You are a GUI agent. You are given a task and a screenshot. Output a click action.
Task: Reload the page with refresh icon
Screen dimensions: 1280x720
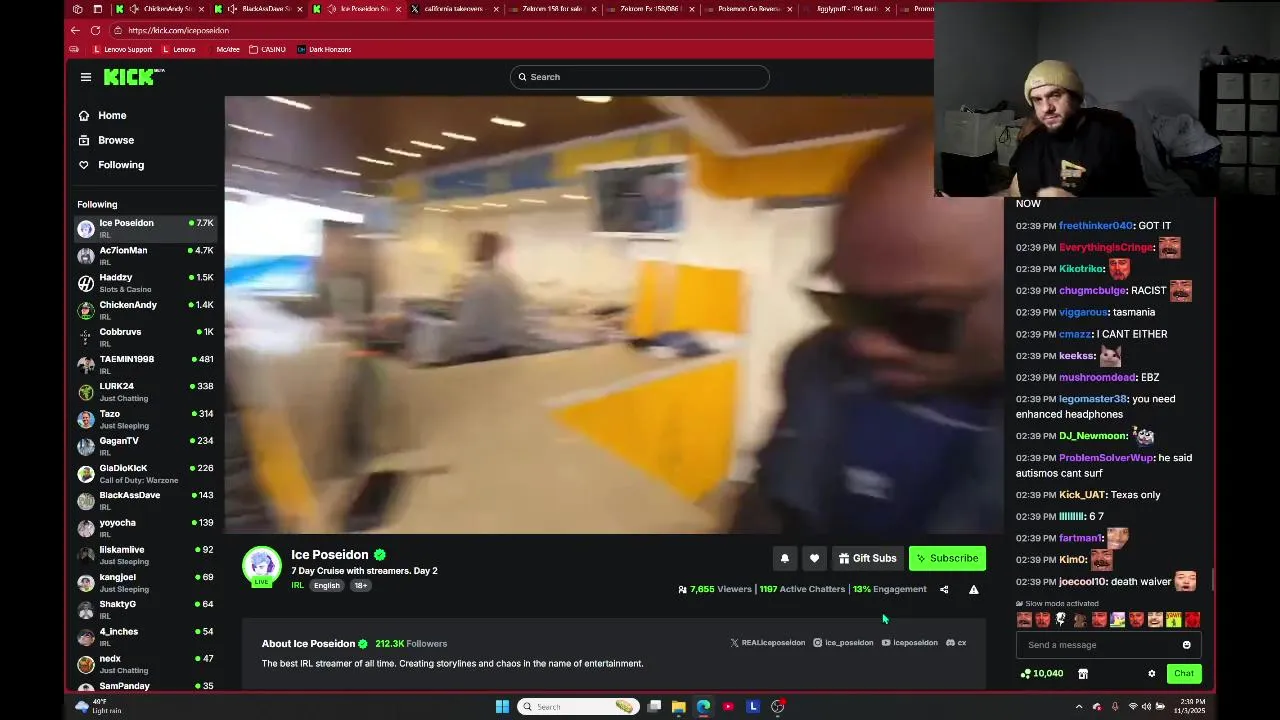pyautogui.click(x=95, y=30)
